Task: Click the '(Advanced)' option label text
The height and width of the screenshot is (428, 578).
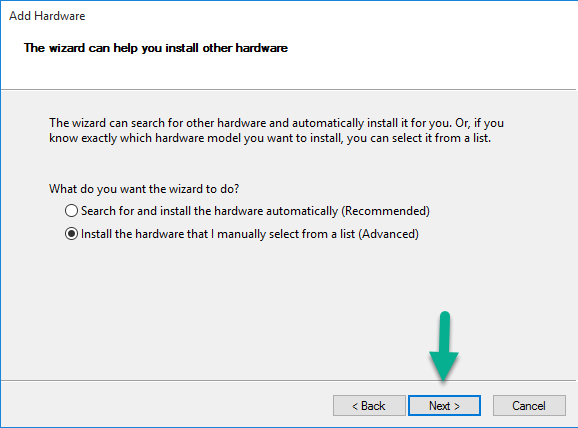Action: pos(389,234)
